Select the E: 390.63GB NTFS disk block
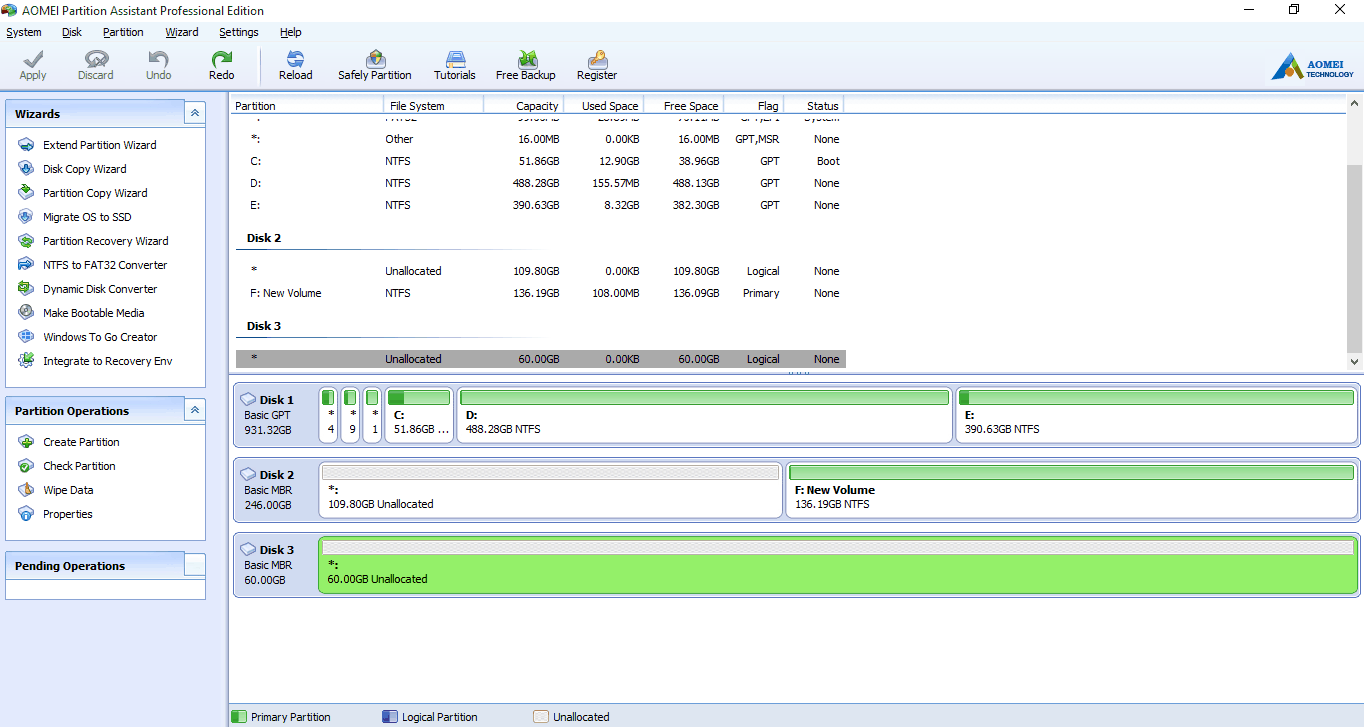1364x727 pixels. click(x=1156, y=415)
